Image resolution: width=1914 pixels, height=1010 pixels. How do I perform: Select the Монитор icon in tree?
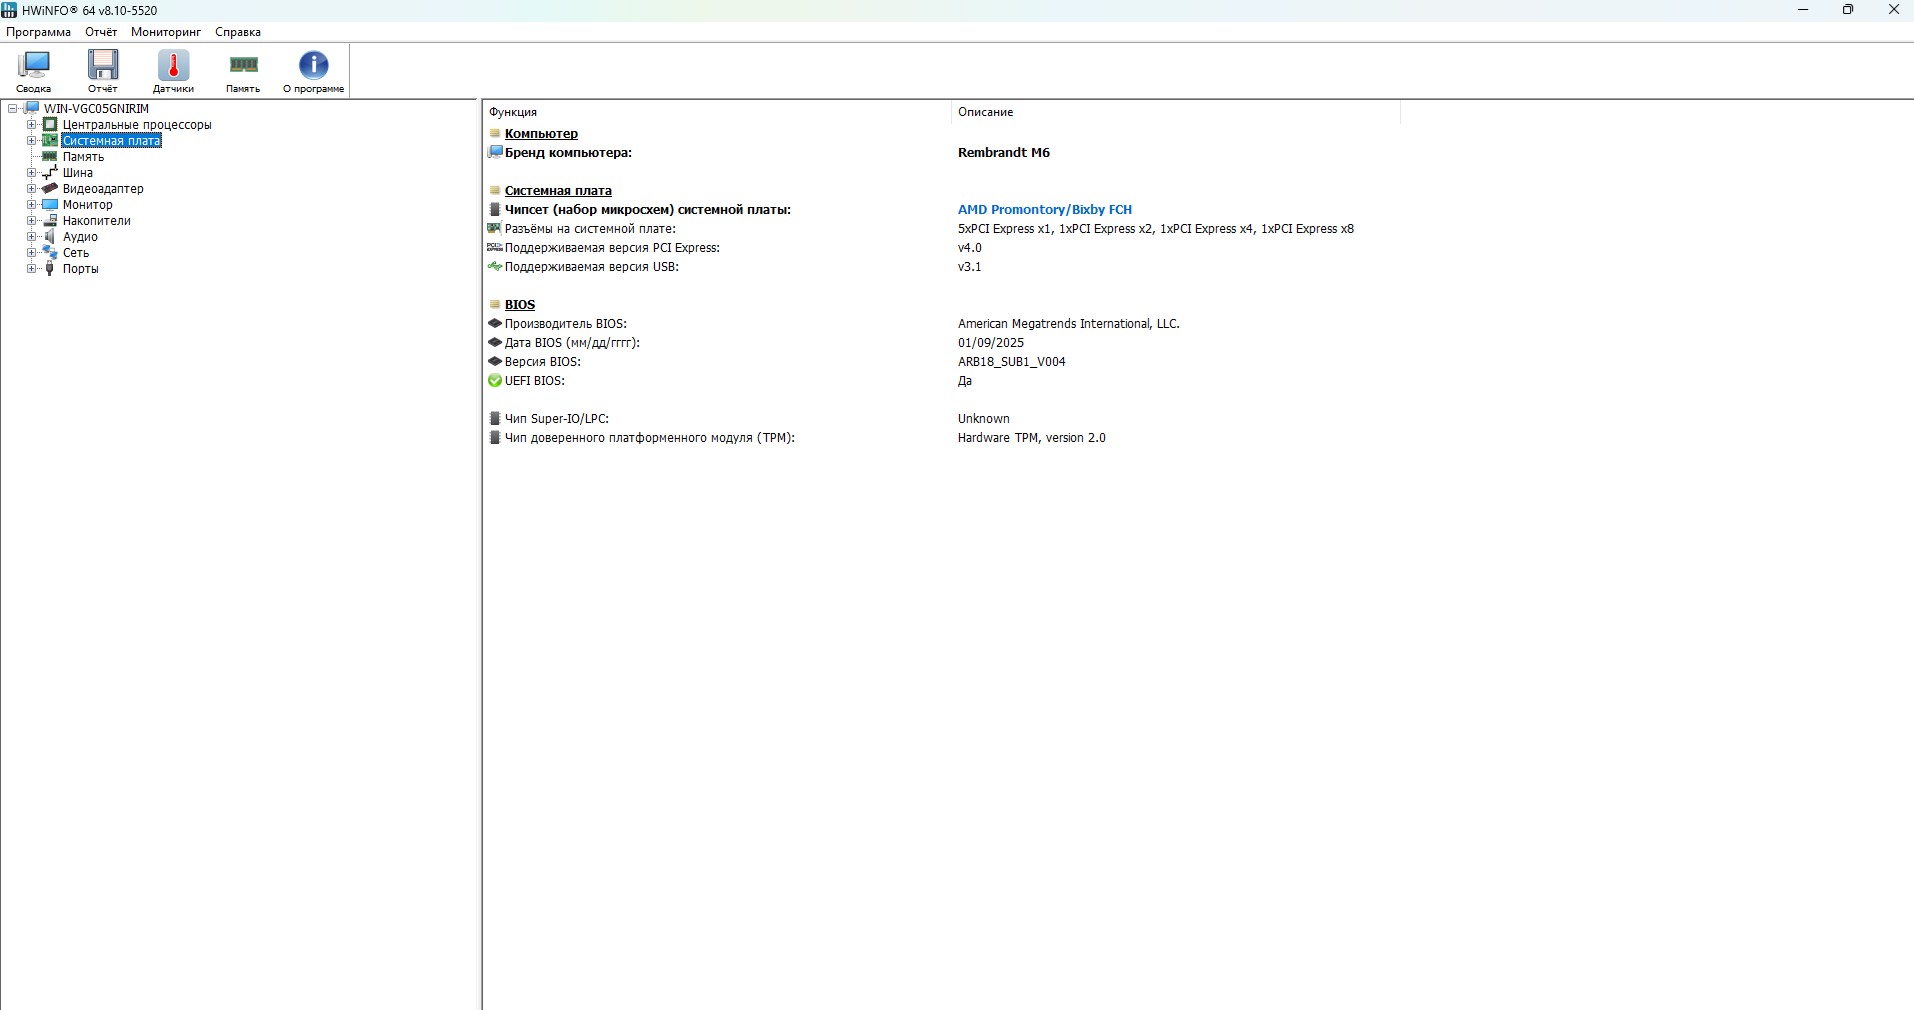(x=50, y=205)
